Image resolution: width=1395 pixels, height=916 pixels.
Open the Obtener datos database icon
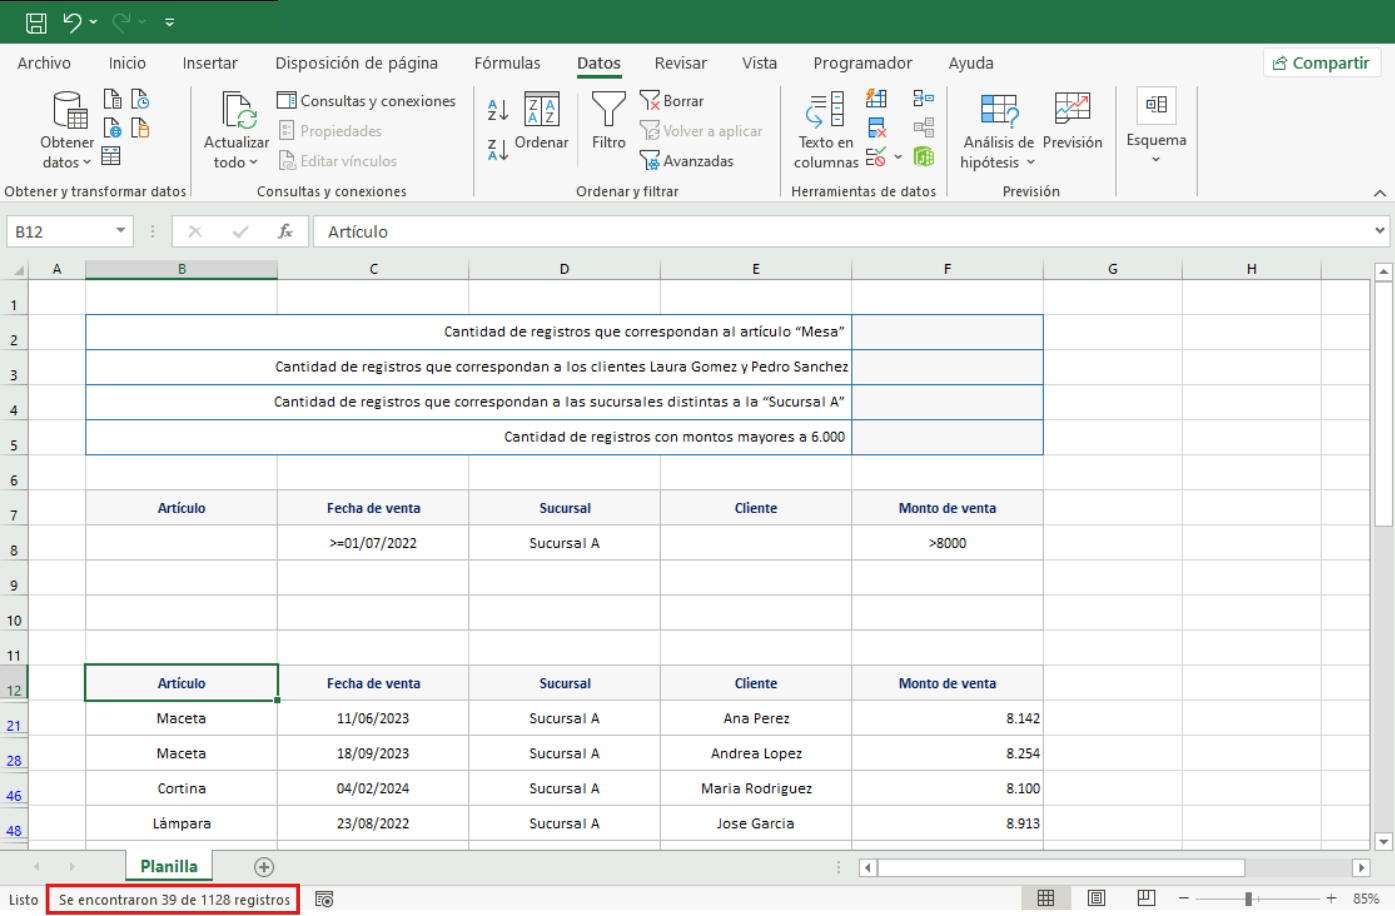click(70, 110)
